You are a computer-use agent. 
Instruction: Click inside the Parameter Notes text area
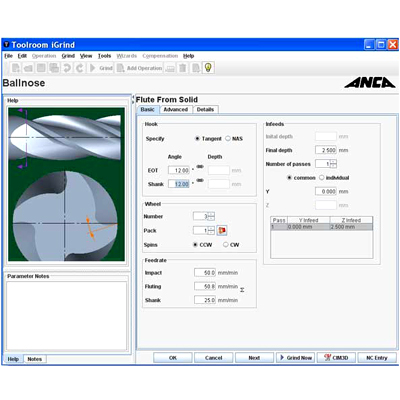click(66, 316)
